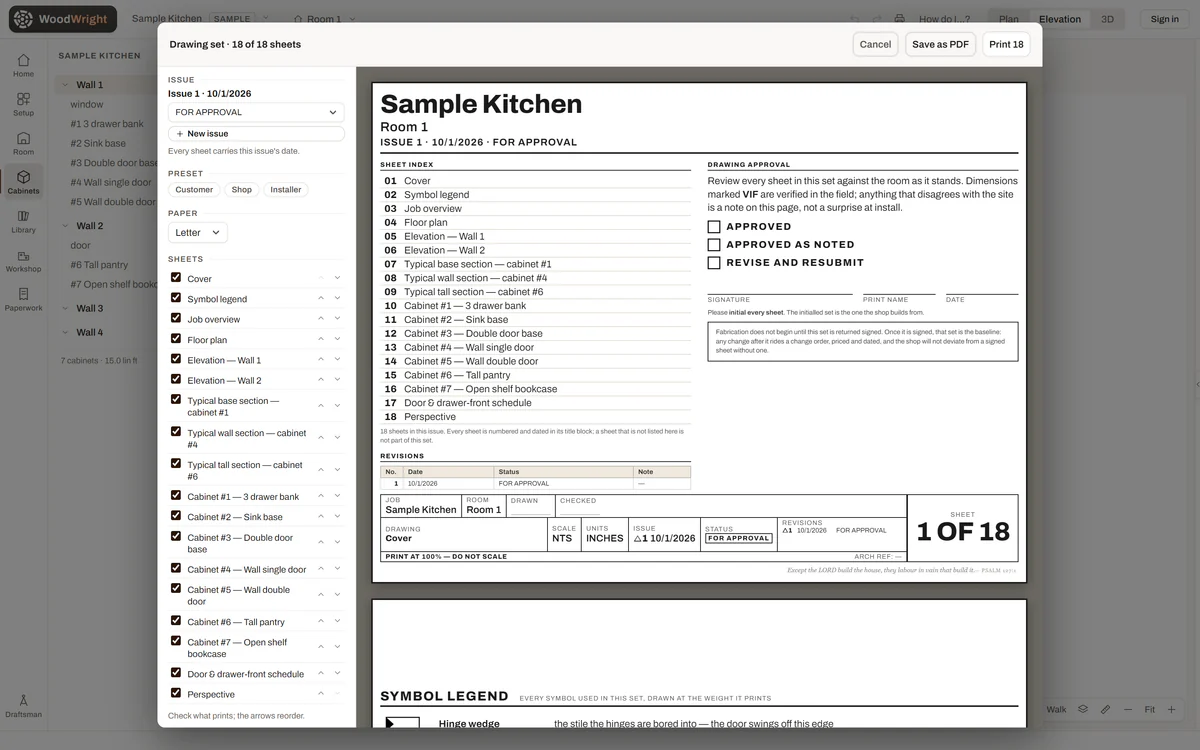Screen dimensions: 1200x750
Task: Open the Setup sidebar section
Action: tap(23, 104)
